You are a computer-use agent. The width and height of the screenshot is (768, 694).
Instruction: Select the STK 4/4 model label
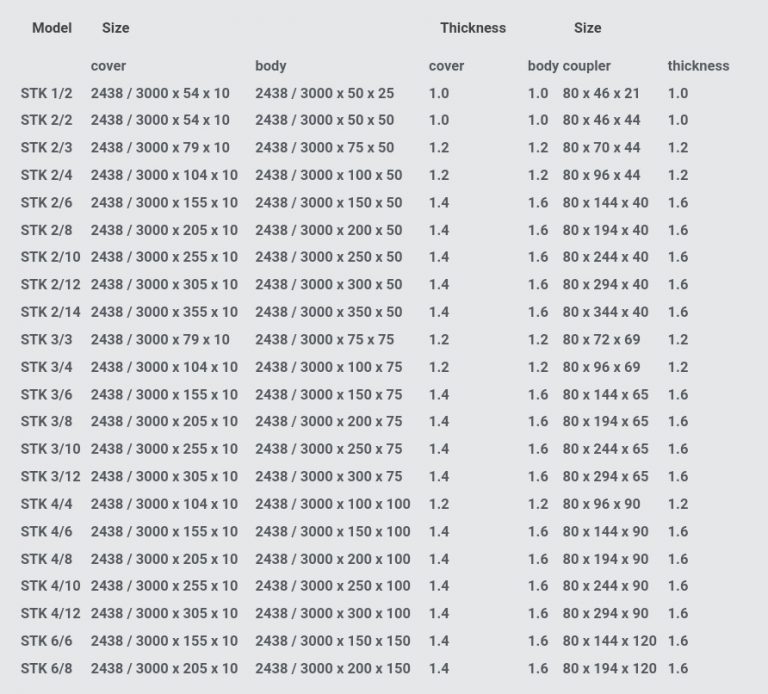[x=47, y=503]
